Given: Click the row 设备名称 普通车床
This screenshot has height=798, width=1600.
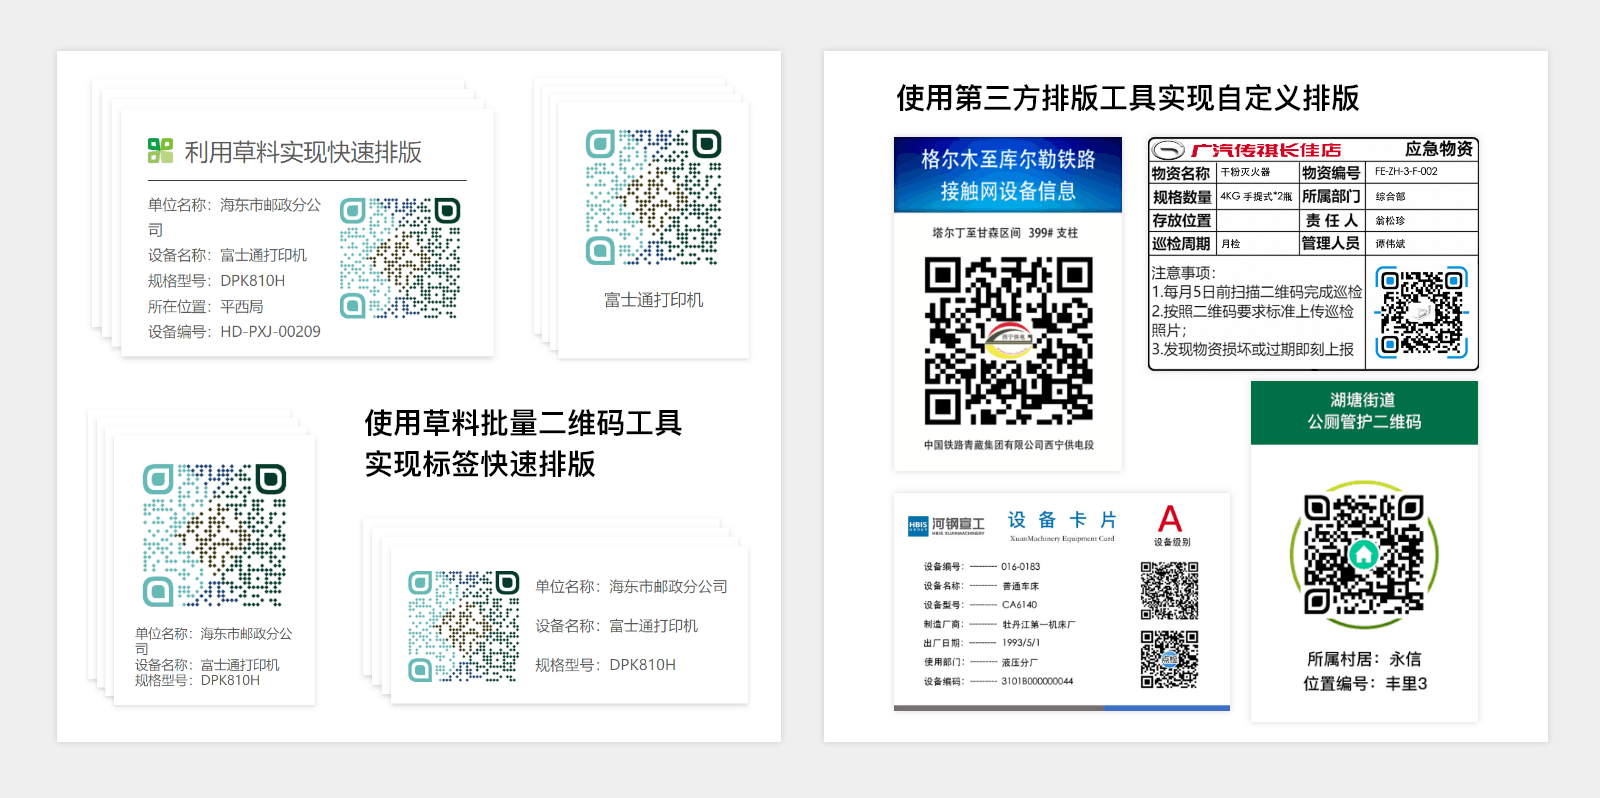Looking at the screenshot, I should click(982, 586).
